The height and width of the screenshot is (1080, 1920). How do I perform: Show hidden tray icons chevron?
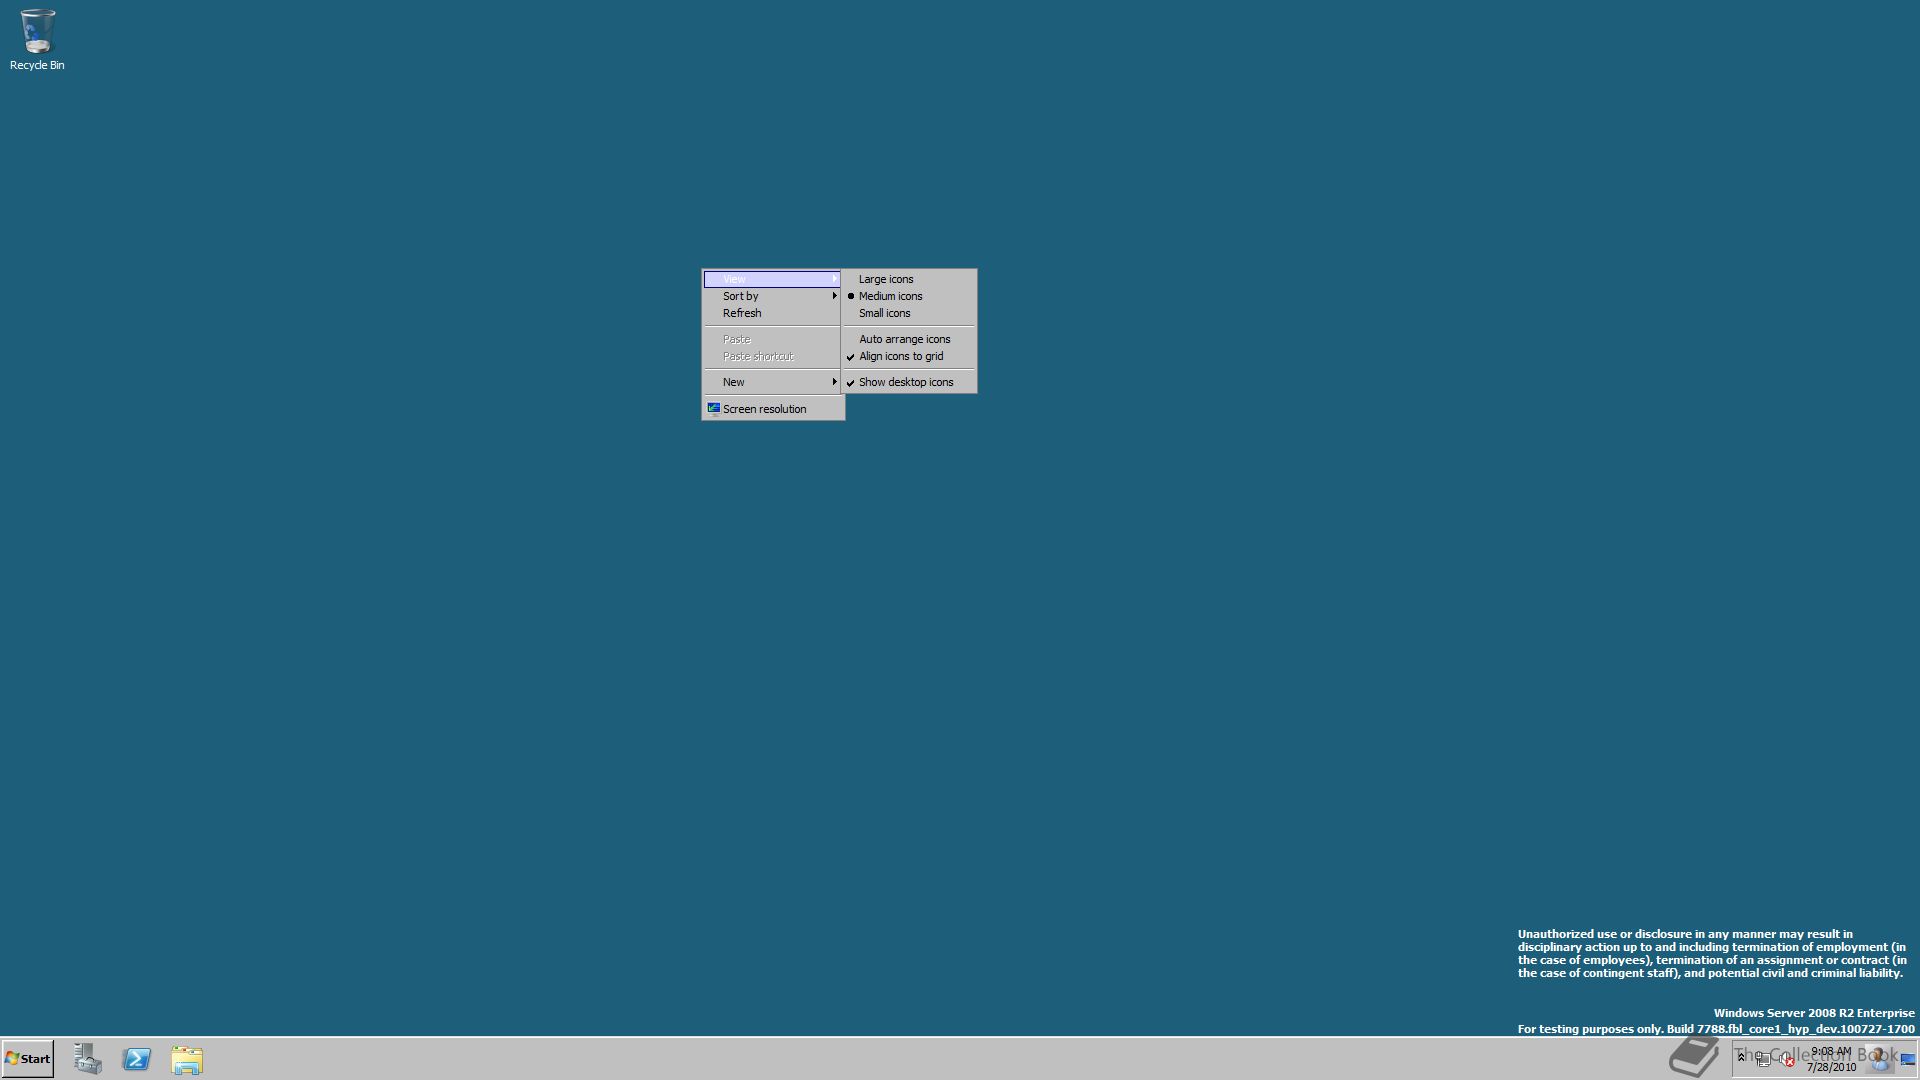1741,1058
